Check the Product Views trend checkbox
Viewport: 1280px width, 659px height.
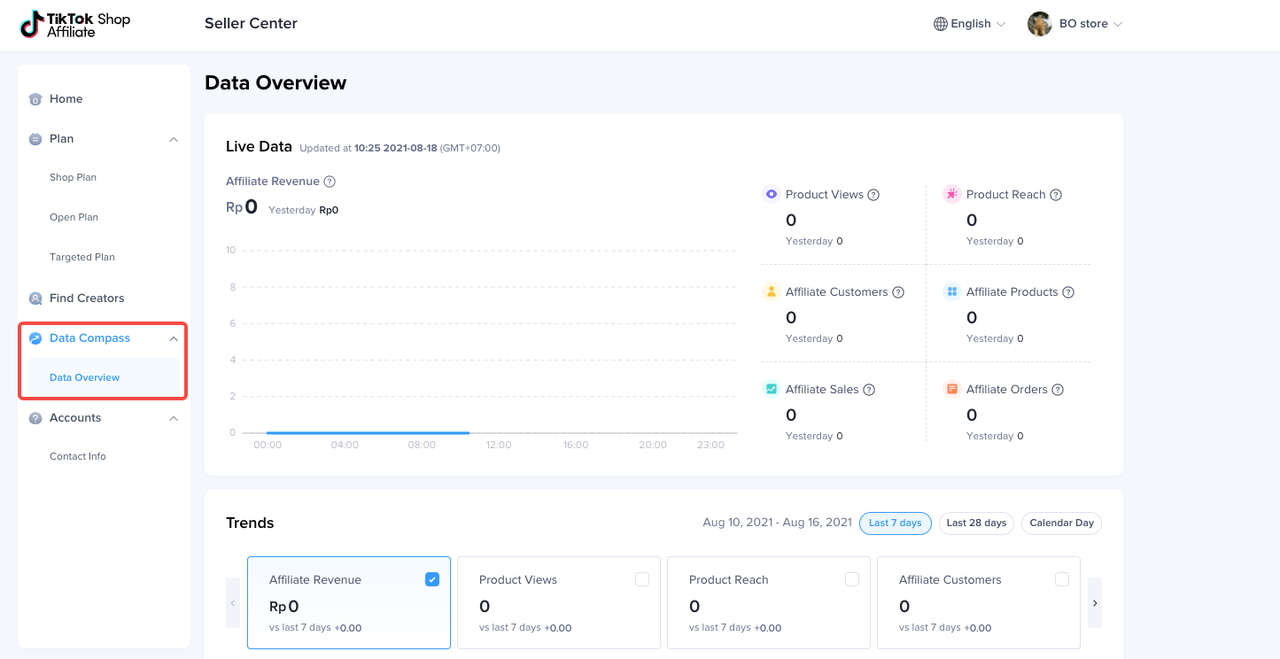tap(642, 579)
